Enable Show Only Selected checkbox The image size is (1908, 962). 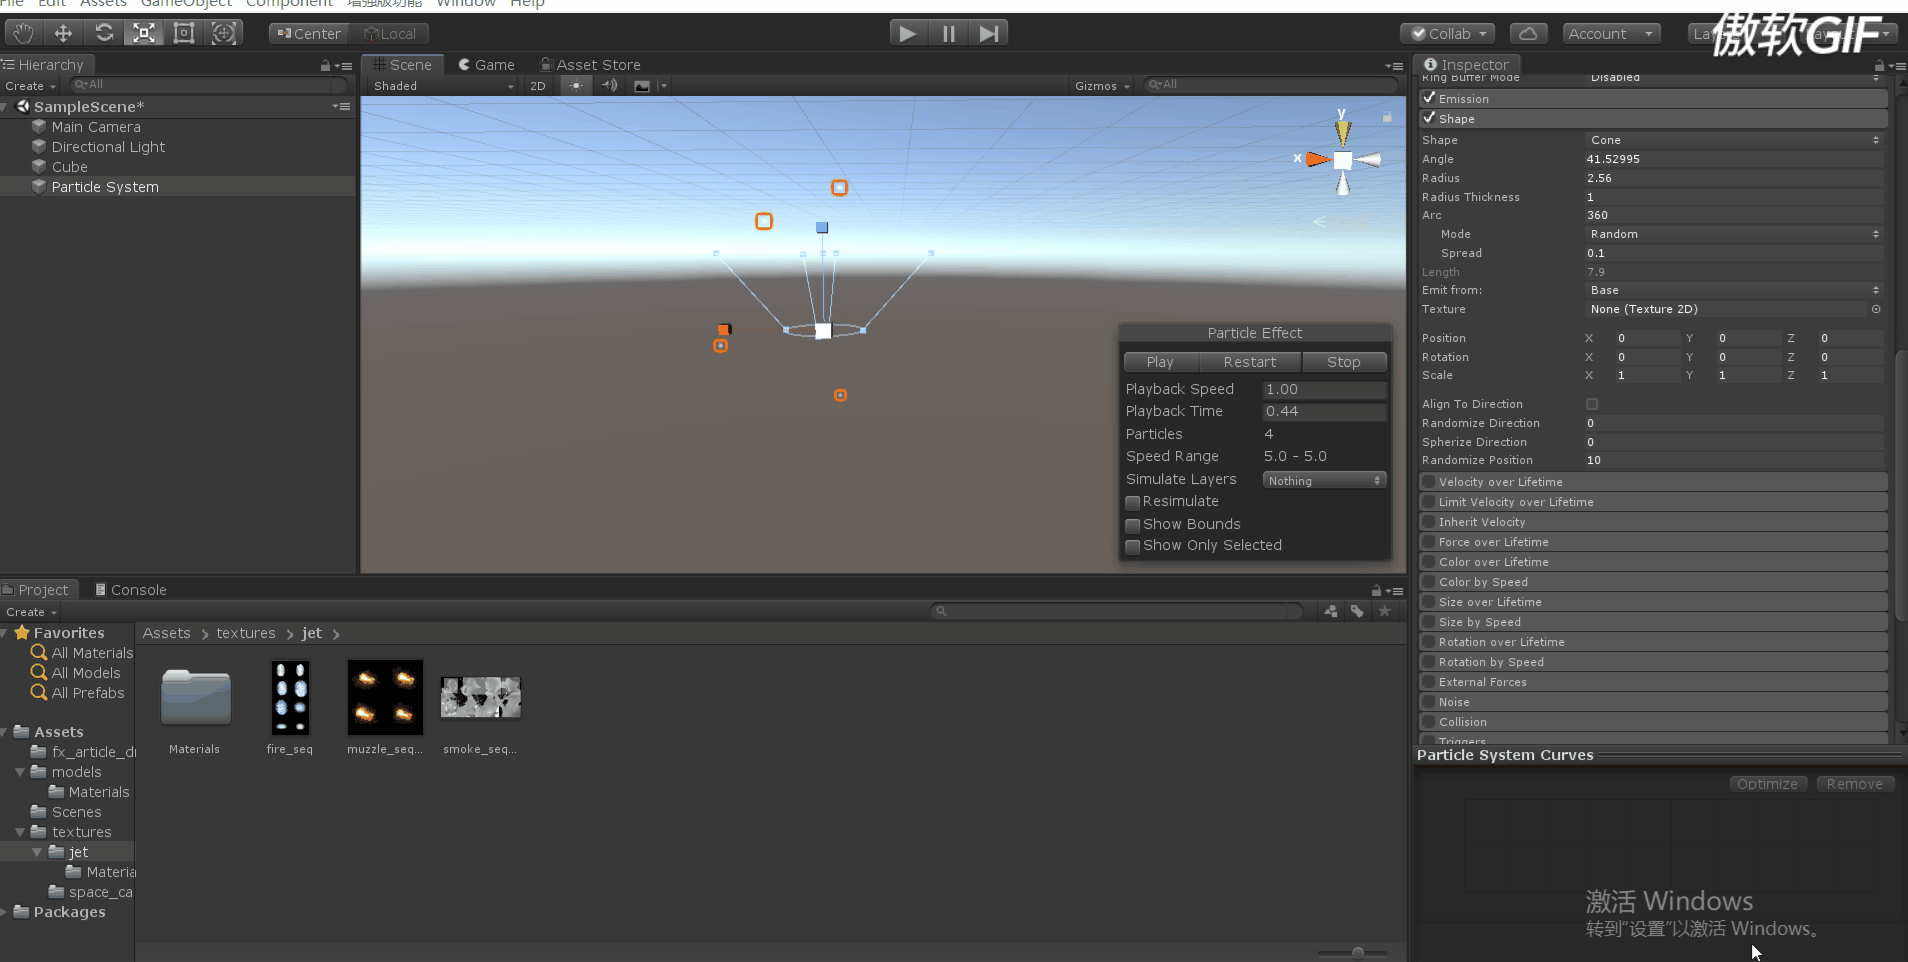tap(1133, 546)
